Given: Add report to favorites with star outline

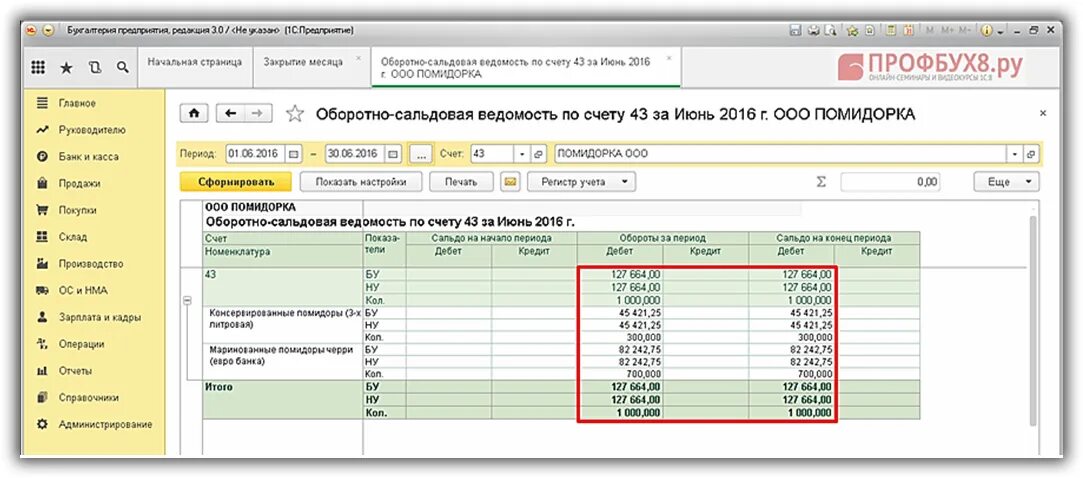Looking at the screenshot, I should coord(295,114).
